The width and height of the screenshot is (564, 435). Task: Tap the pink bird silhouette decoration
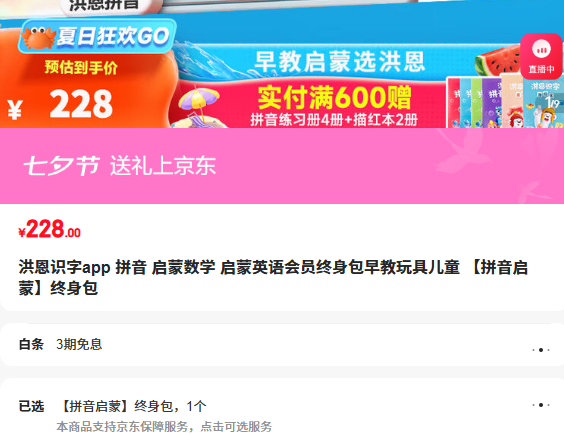point(464,151)
